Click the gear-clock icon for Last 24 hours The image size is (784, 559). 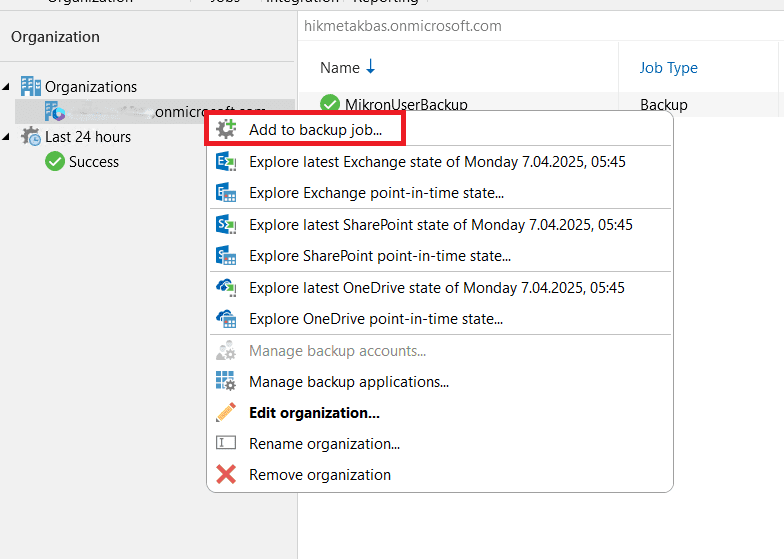point(30,136)
